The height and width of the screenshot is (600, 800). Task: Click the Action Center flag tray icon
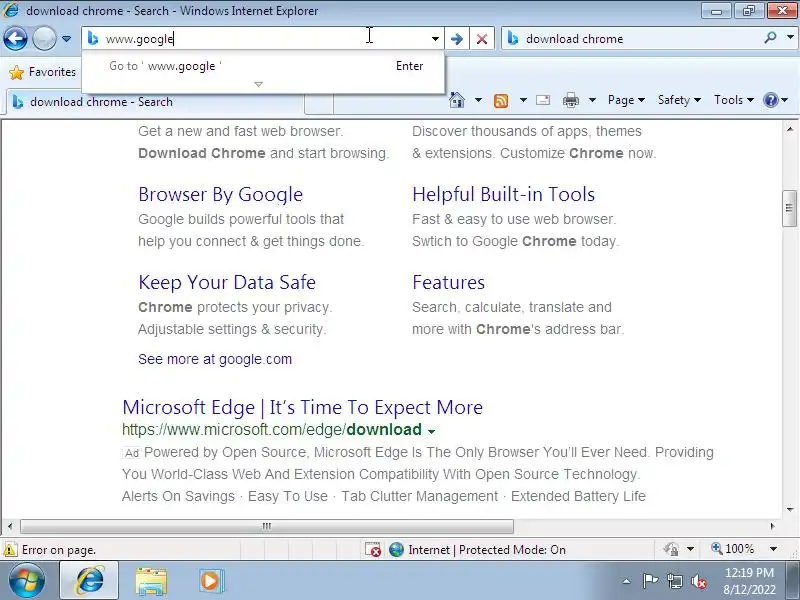point(649,581)
